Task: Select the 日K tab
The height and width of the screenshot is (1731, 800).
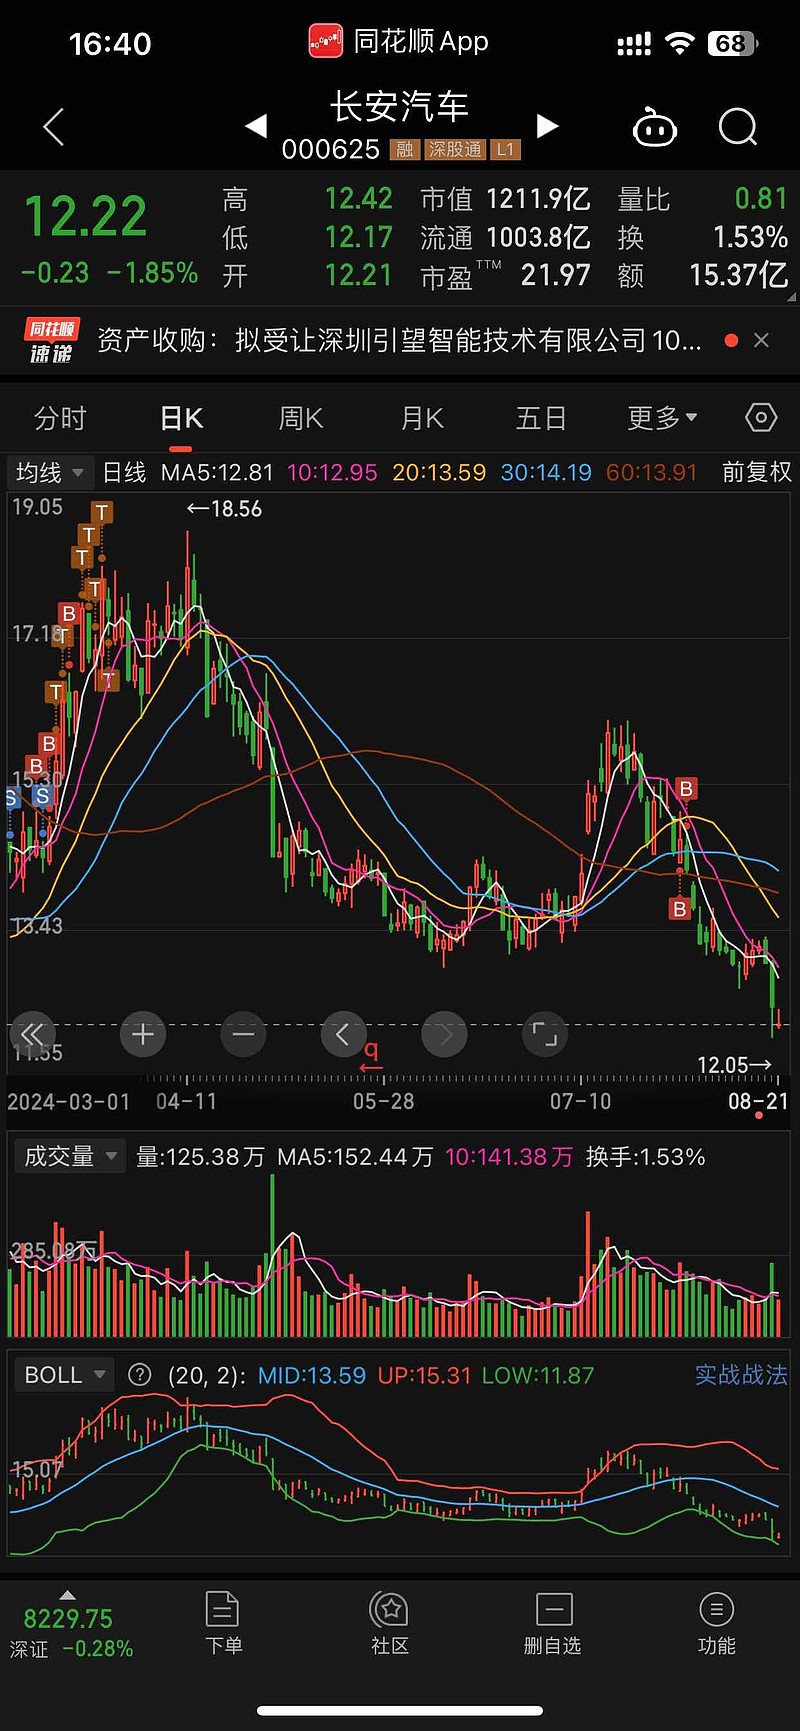Action: click(182, 418)
